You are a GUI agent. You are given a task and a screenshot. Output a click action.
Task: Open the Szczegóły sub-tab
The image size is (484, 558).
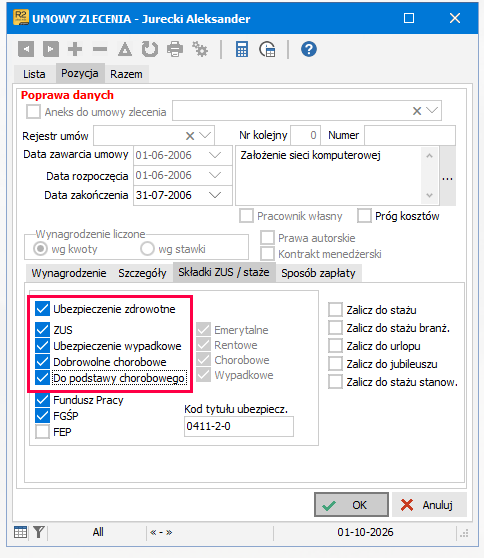142,273
